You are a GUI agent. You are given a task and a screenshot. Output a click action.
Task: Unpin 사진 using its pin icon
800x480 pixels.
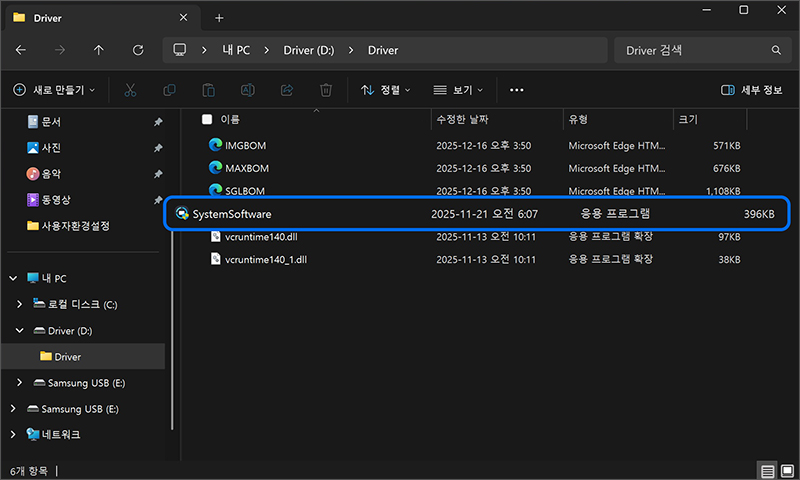[158, 148]
